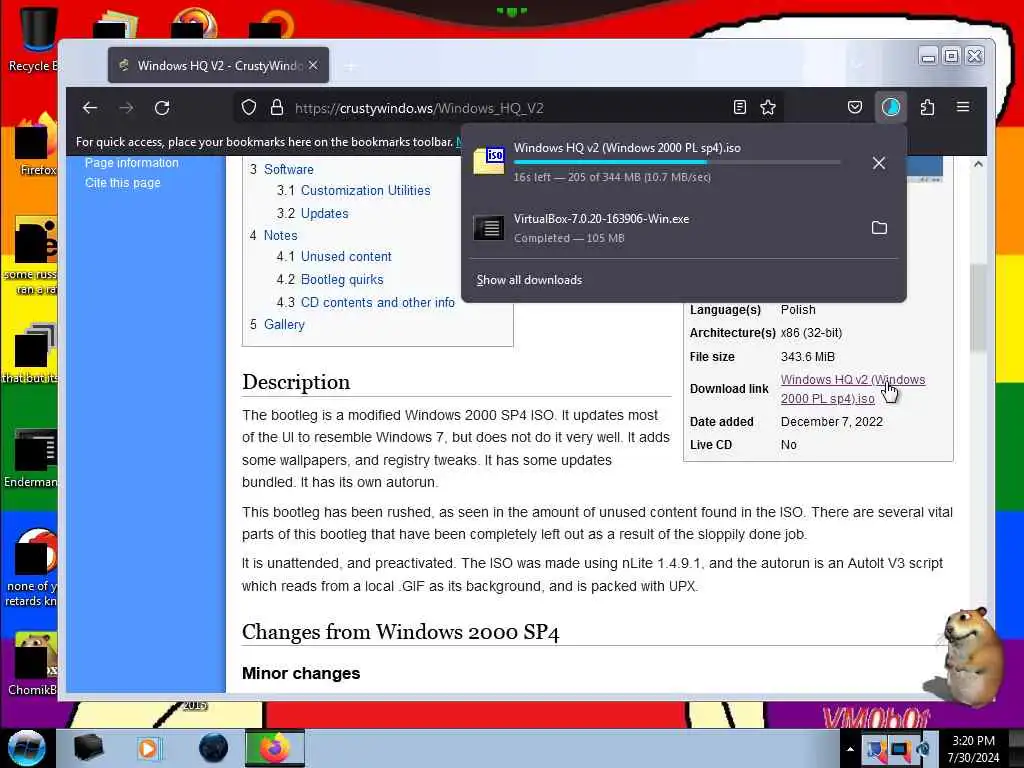This screenshot has width=1024, height=768.
Task: Go back to the previous page
Action: (x=90, y=108)
